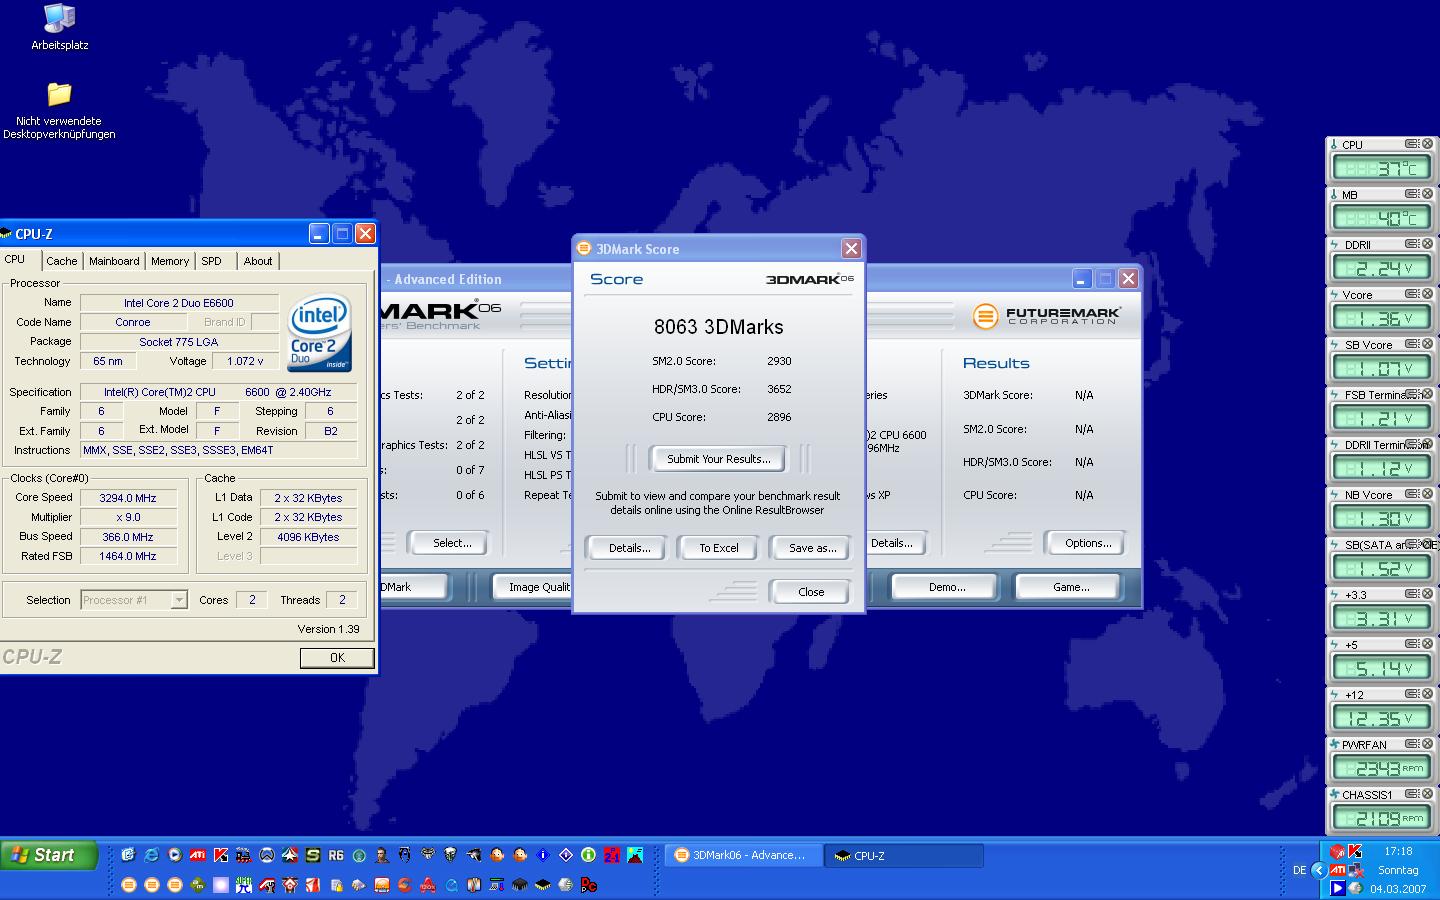Expand hidden tray icons with the arrow
The width and height of the screenshot is (1440, 900).
(1319, 870)
